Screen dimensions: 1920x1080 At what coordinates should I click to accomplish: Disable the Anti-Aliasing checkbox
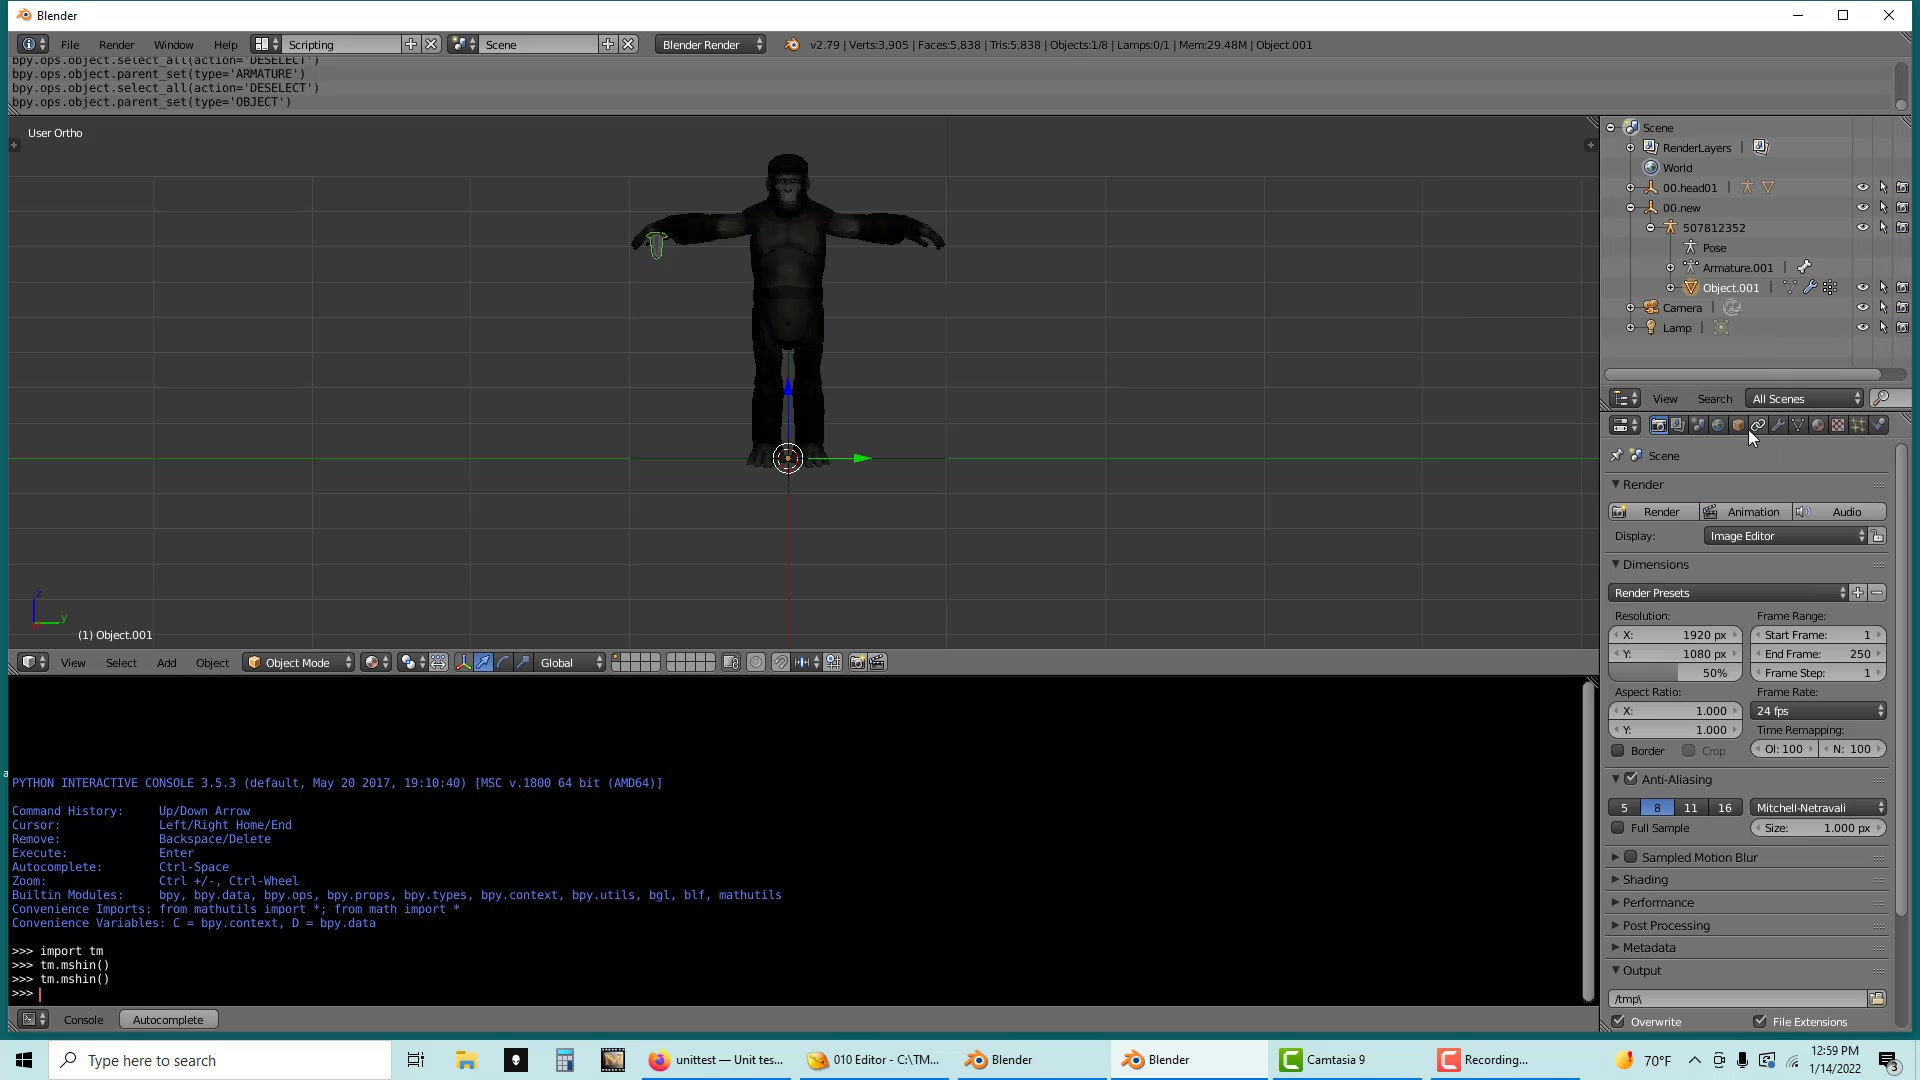pyautogui.click(x=1631, y=779)
